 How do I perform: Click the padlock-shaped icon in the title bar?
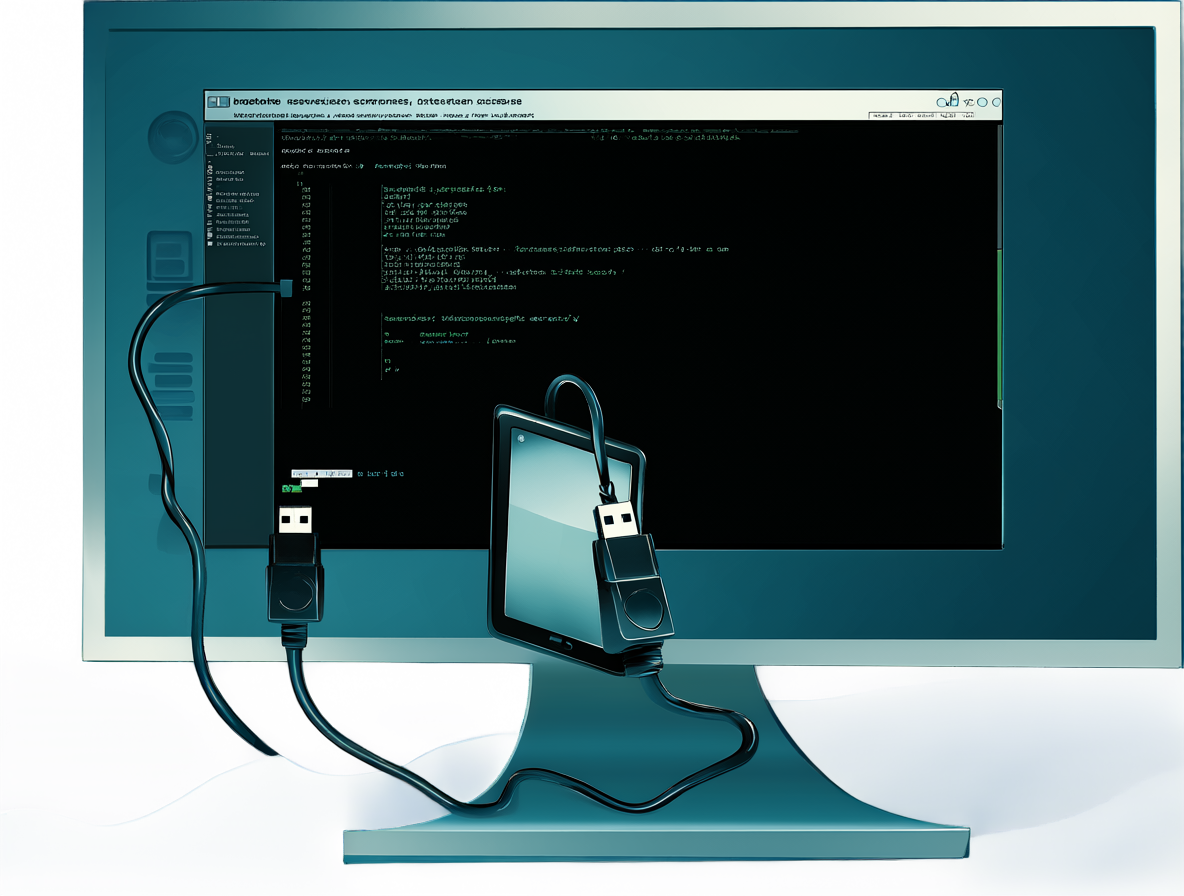coord(952,100)
